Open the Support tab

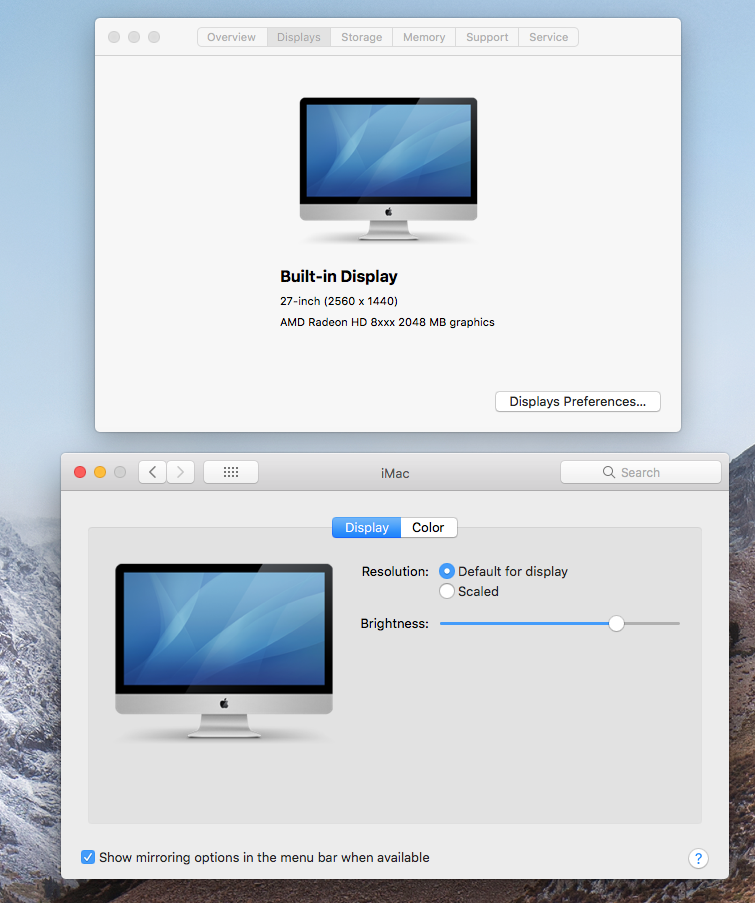487,37
